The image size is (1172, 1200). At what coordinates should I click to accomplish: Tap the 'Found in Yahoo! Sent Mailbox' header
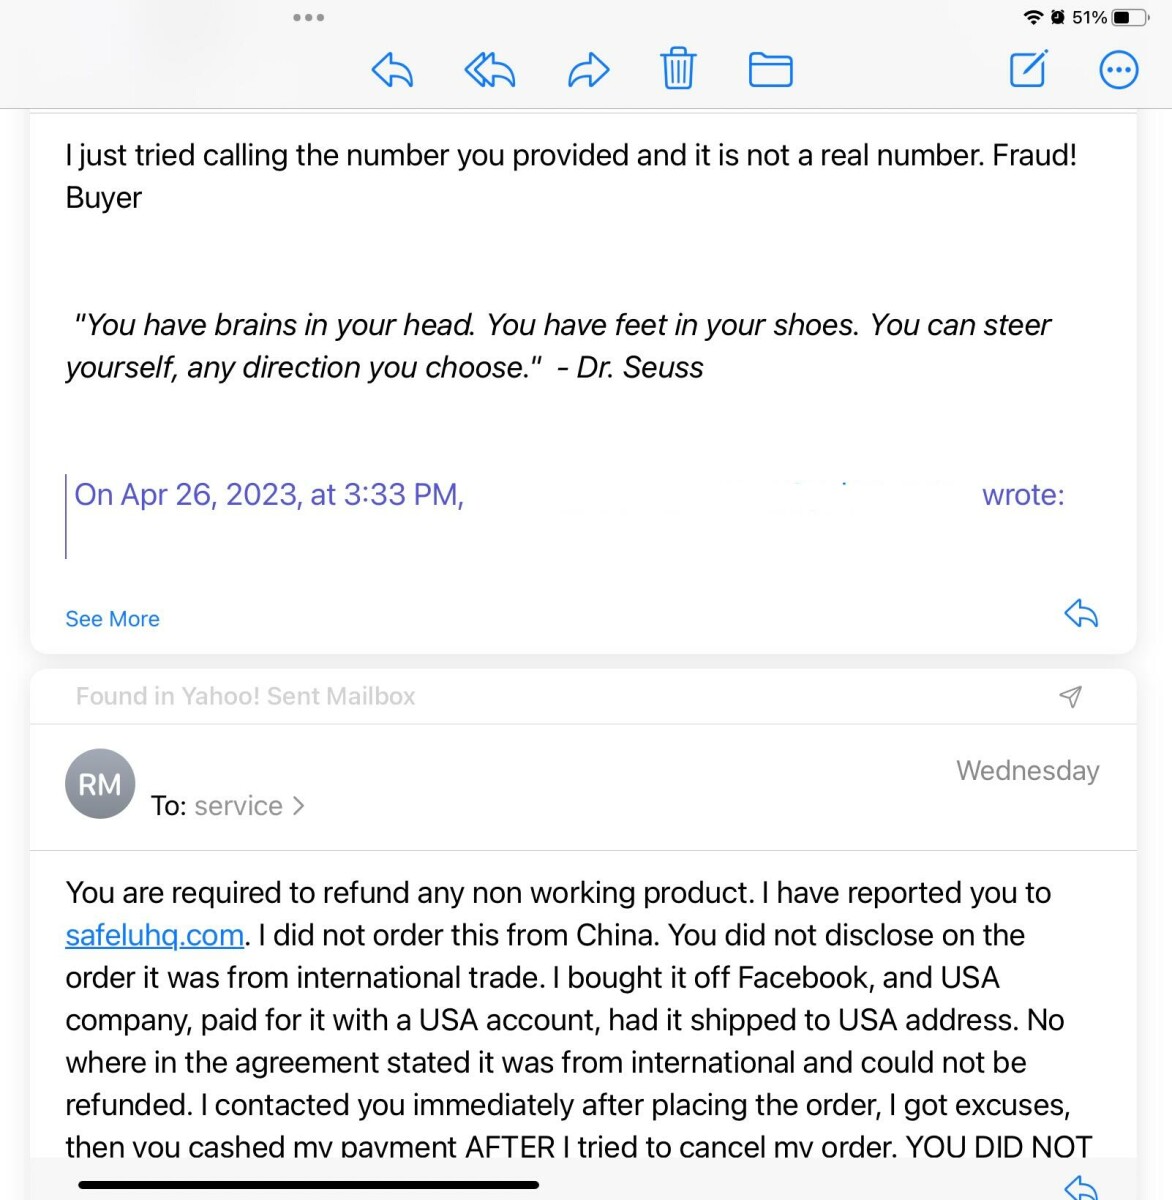[x=245, y=696]
